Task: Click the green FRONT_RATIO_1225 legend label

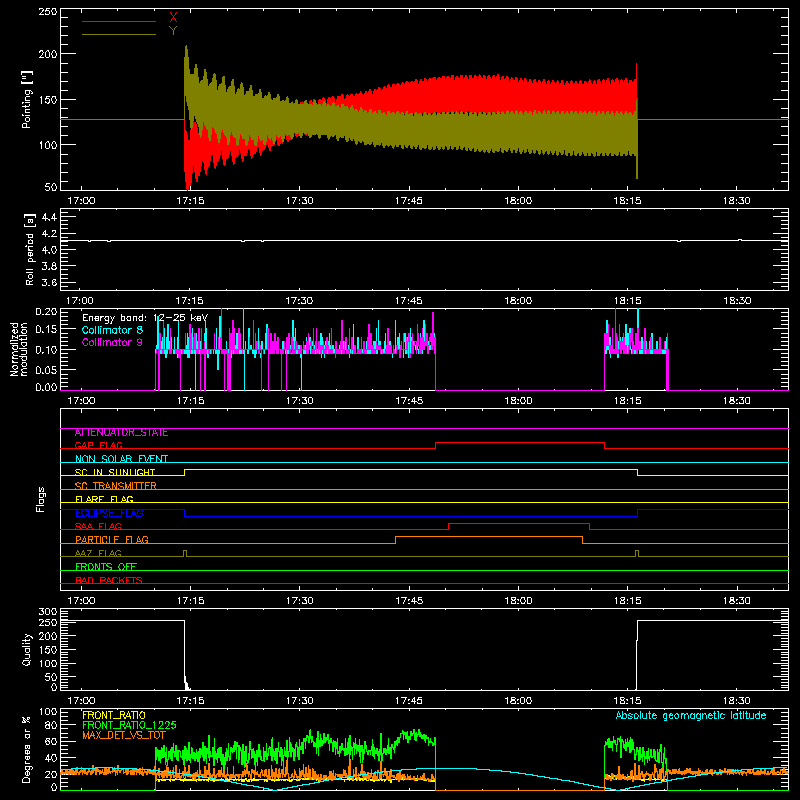Action: [x=129, y=725]
